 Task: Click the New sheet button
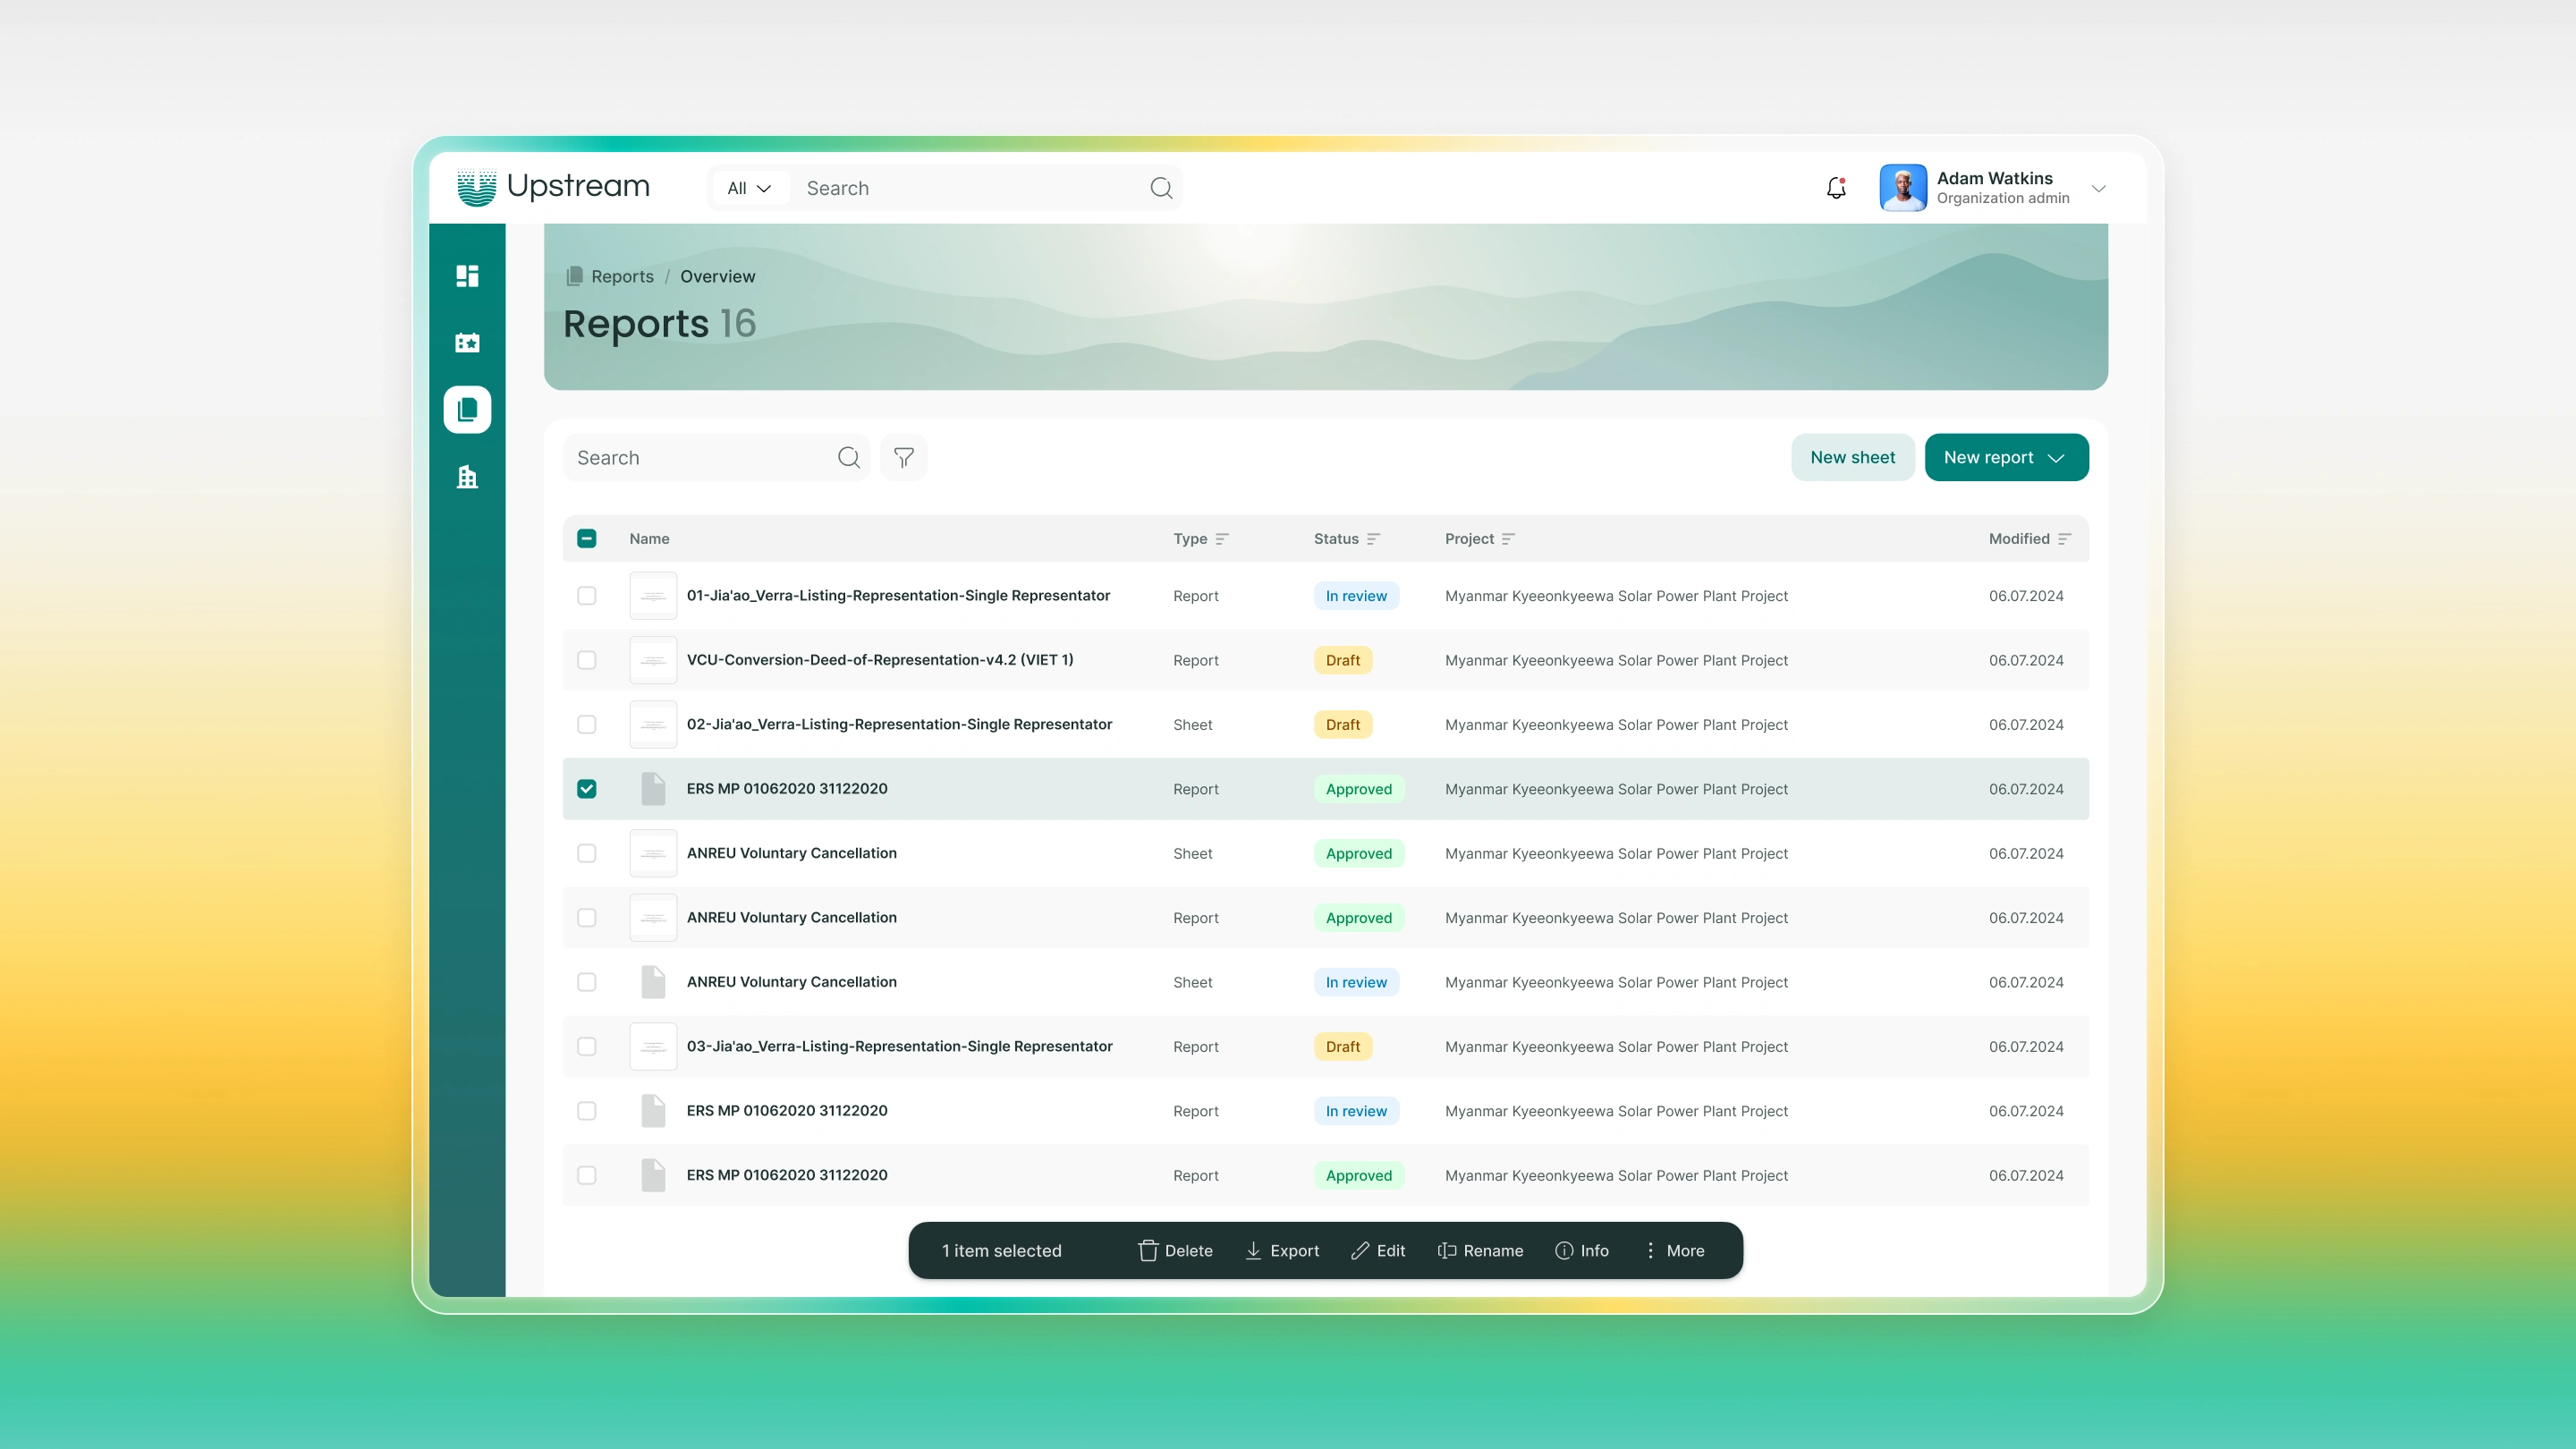(x=1852, y=458)
